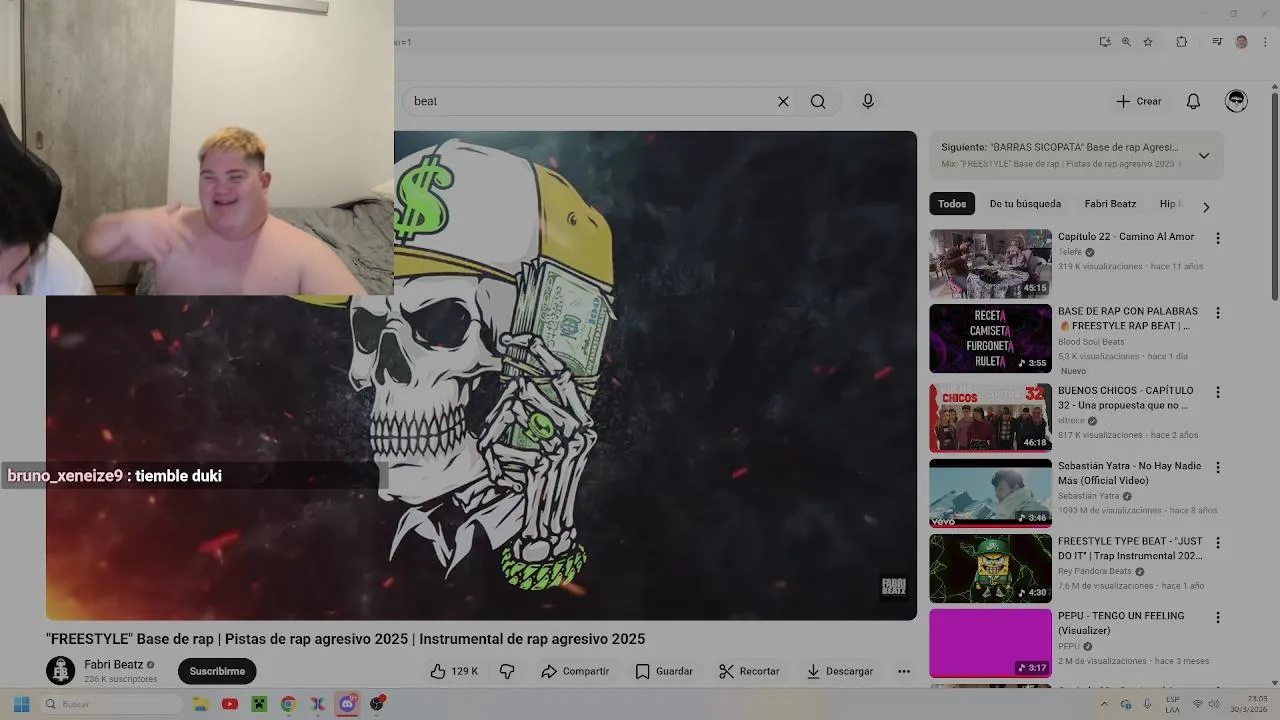Show hidden system tray icons
The height and width of the screenshot is (720, 1280).
pyautogui.click(x=1105, y=704)
